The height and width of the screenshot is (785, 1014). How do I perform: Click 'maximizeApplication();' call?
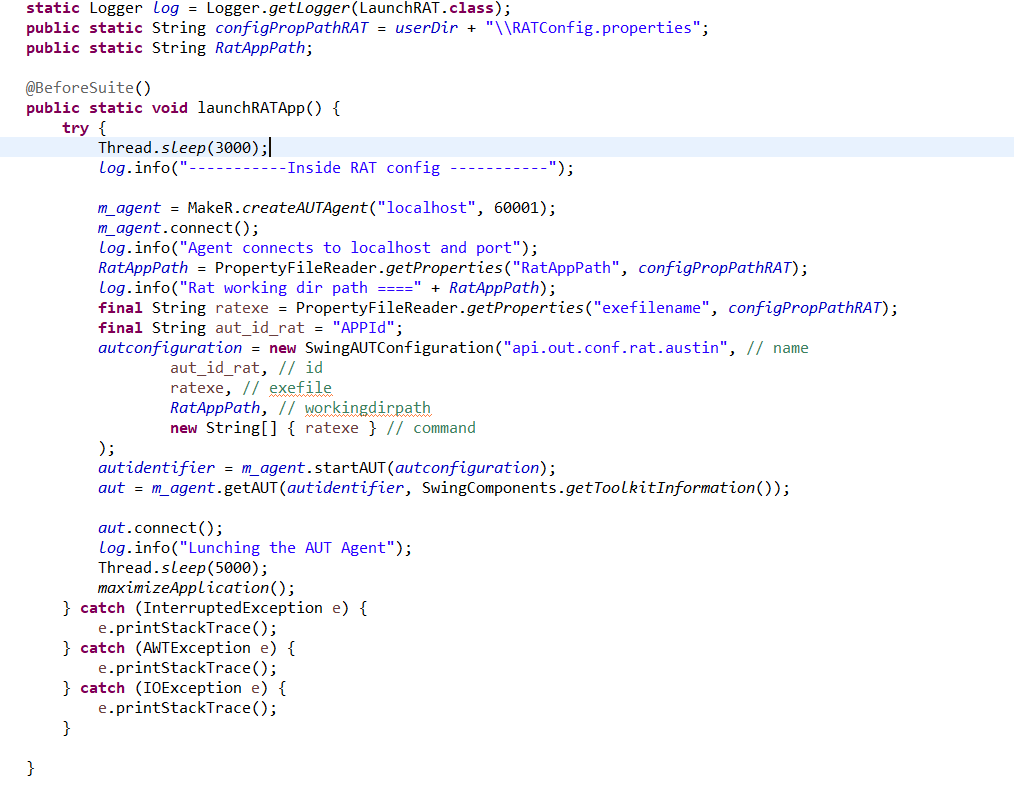(196, 588)
